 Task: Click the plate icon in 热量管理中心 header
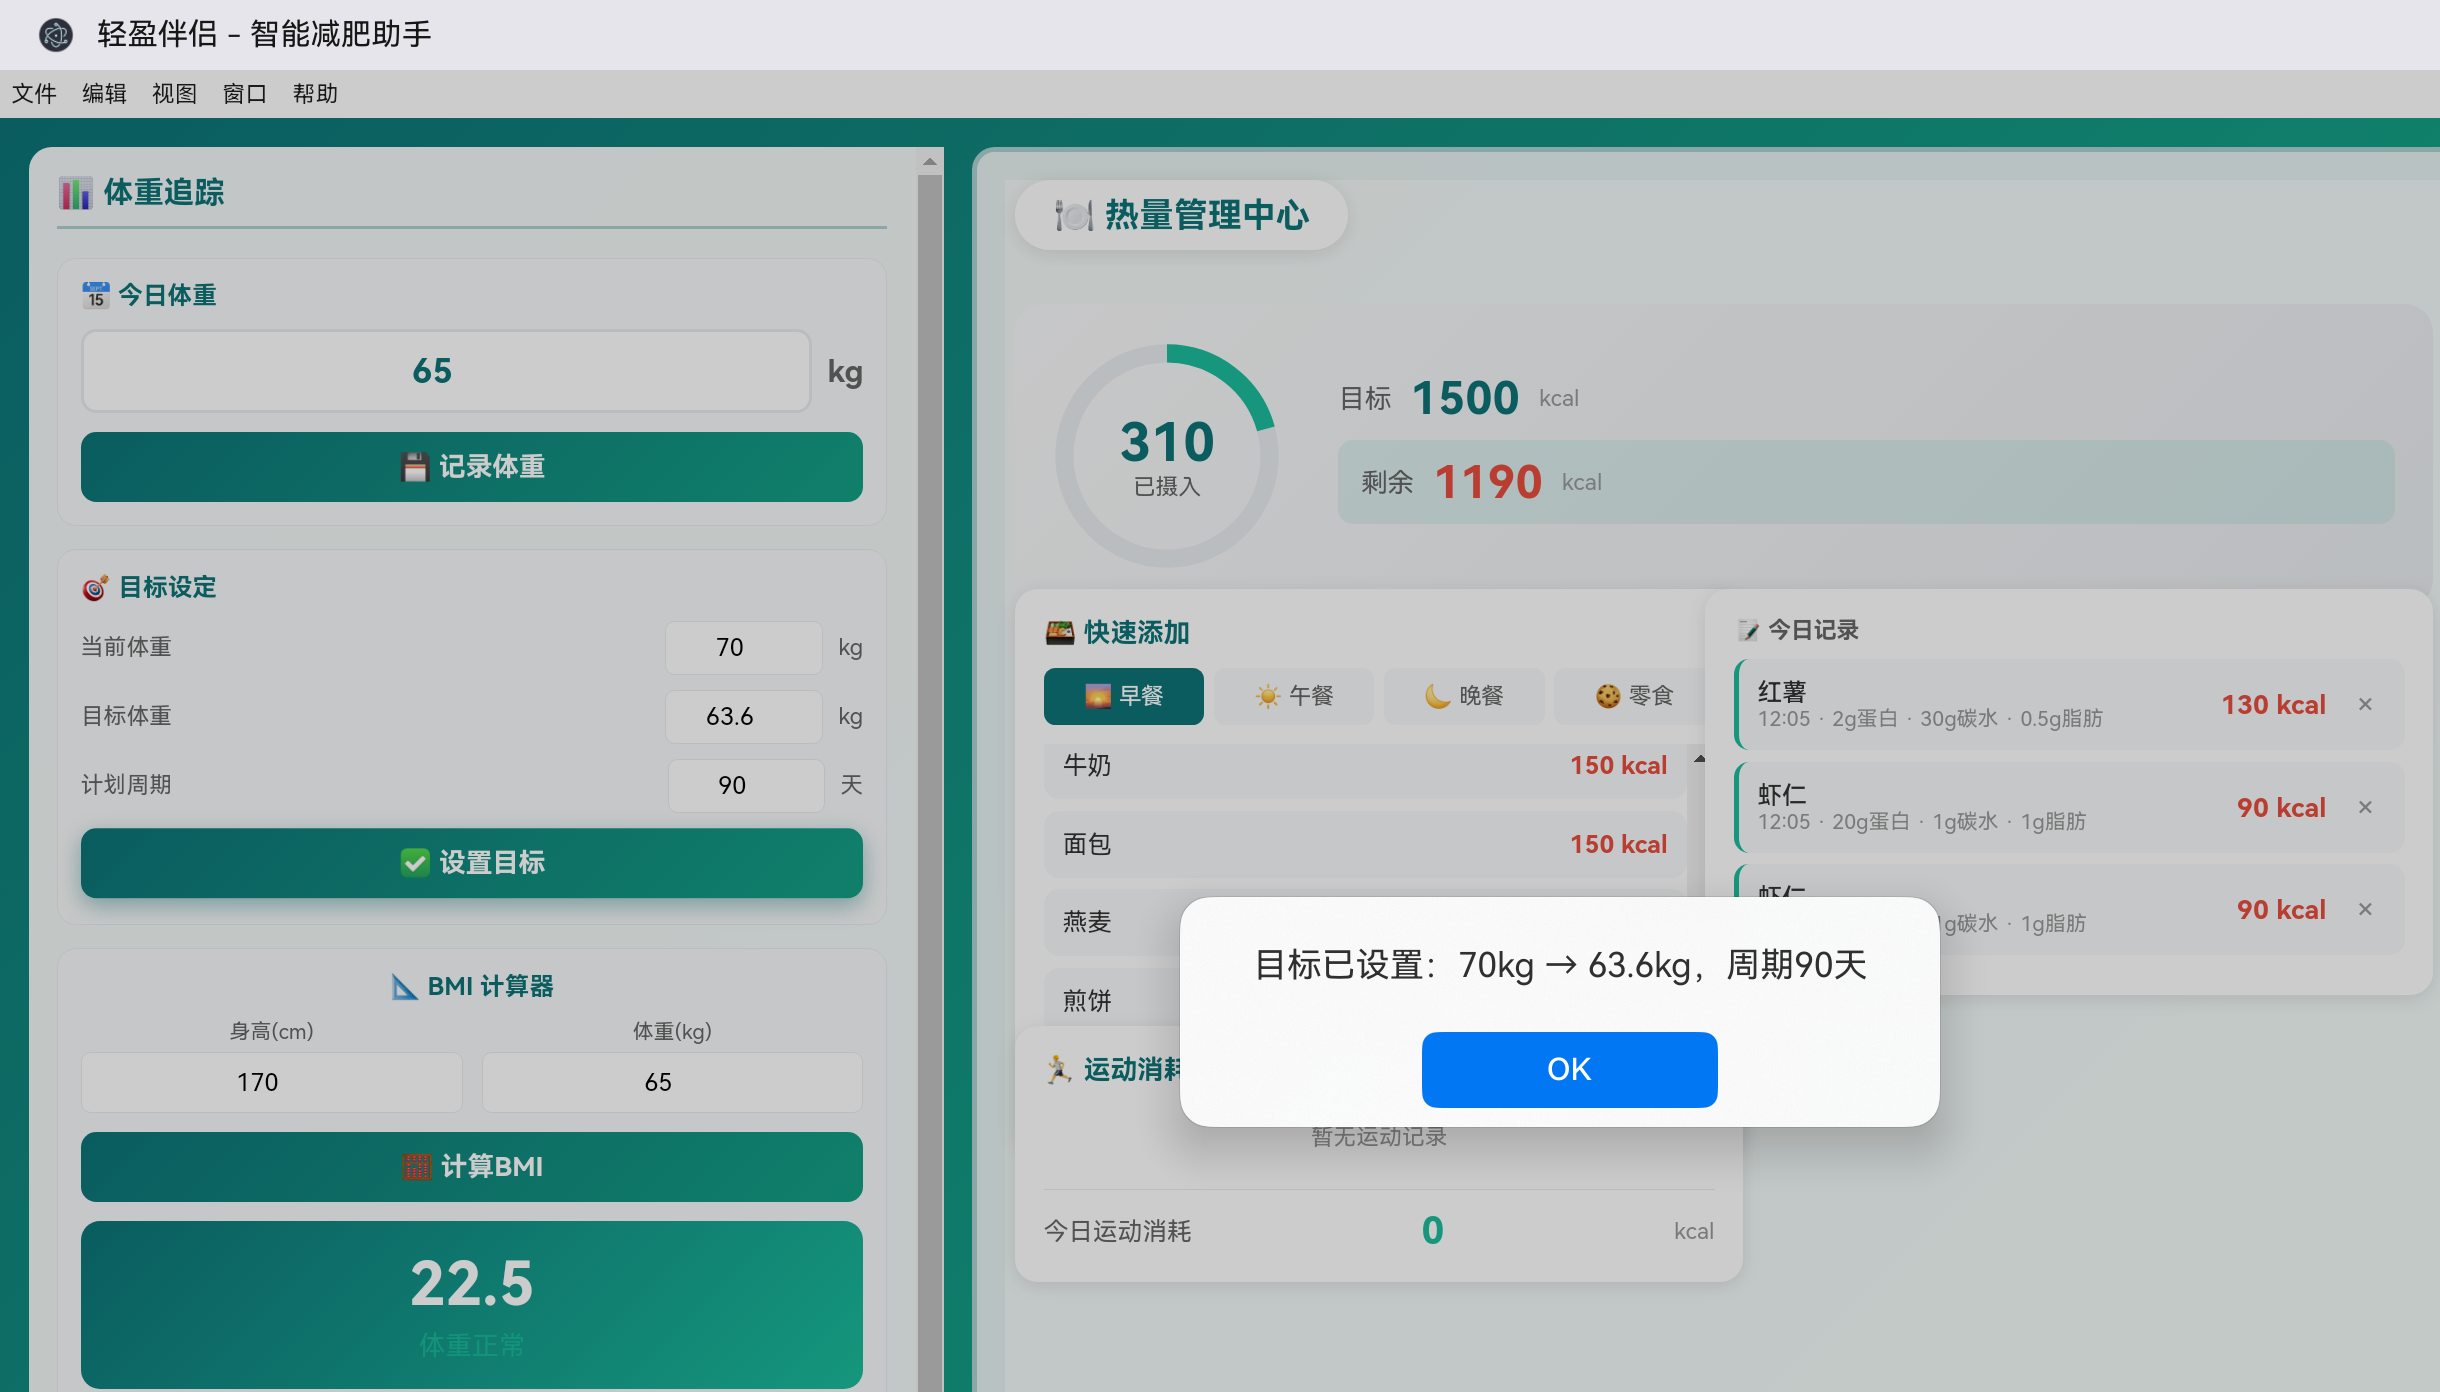(x=1074, y=215)
